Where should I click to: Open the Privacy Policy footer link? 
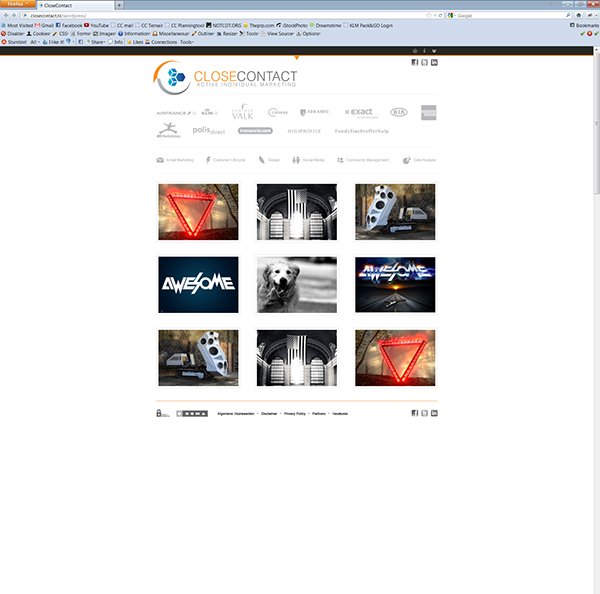coord(295,414)
